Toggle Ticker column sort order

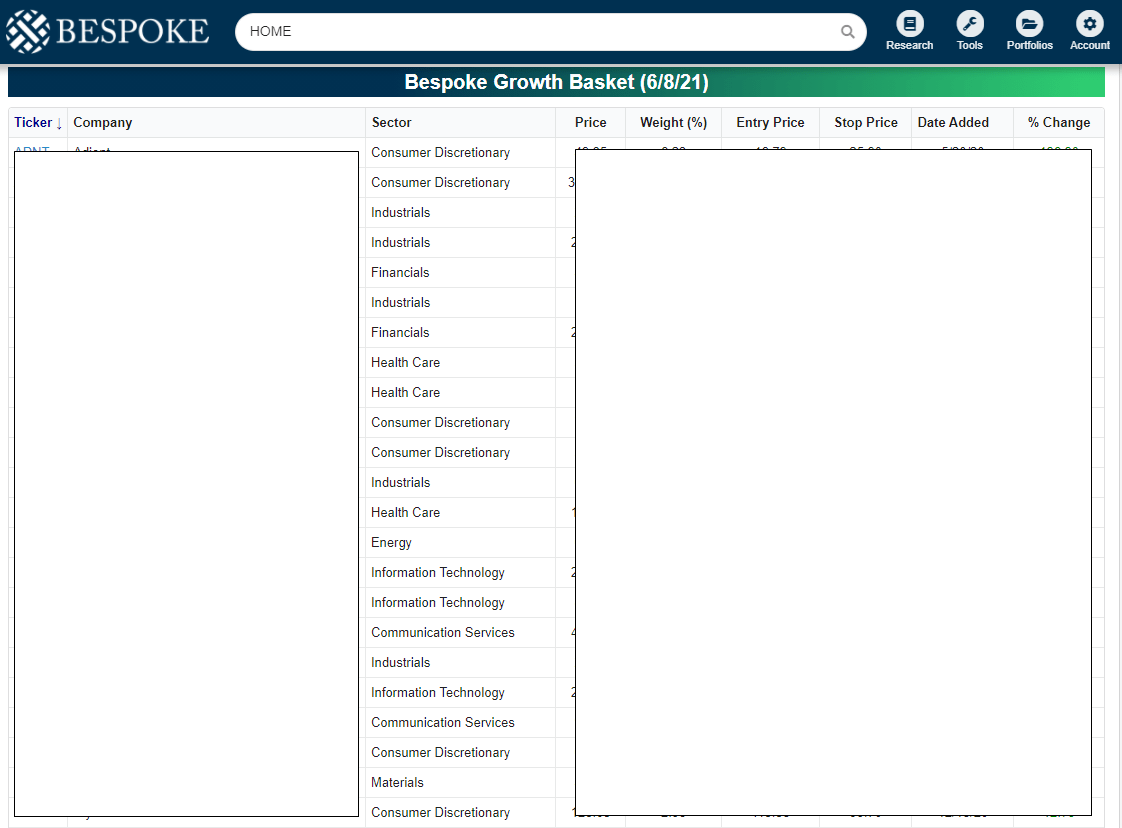(30, 122)
